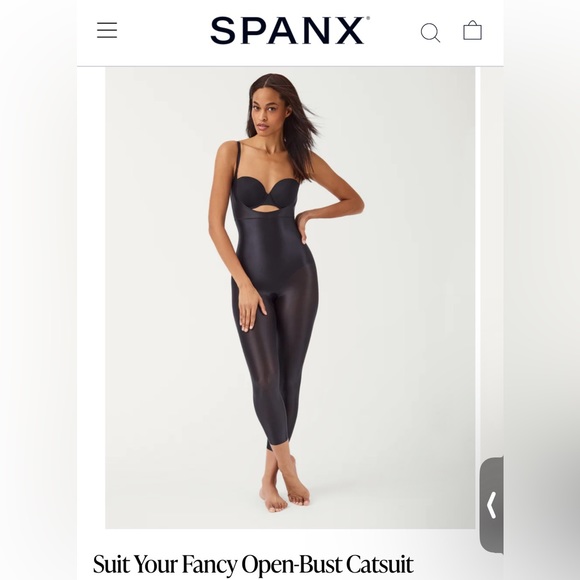Open the shopping bag
Screen dimensions: 580x580
pos(472,30)
